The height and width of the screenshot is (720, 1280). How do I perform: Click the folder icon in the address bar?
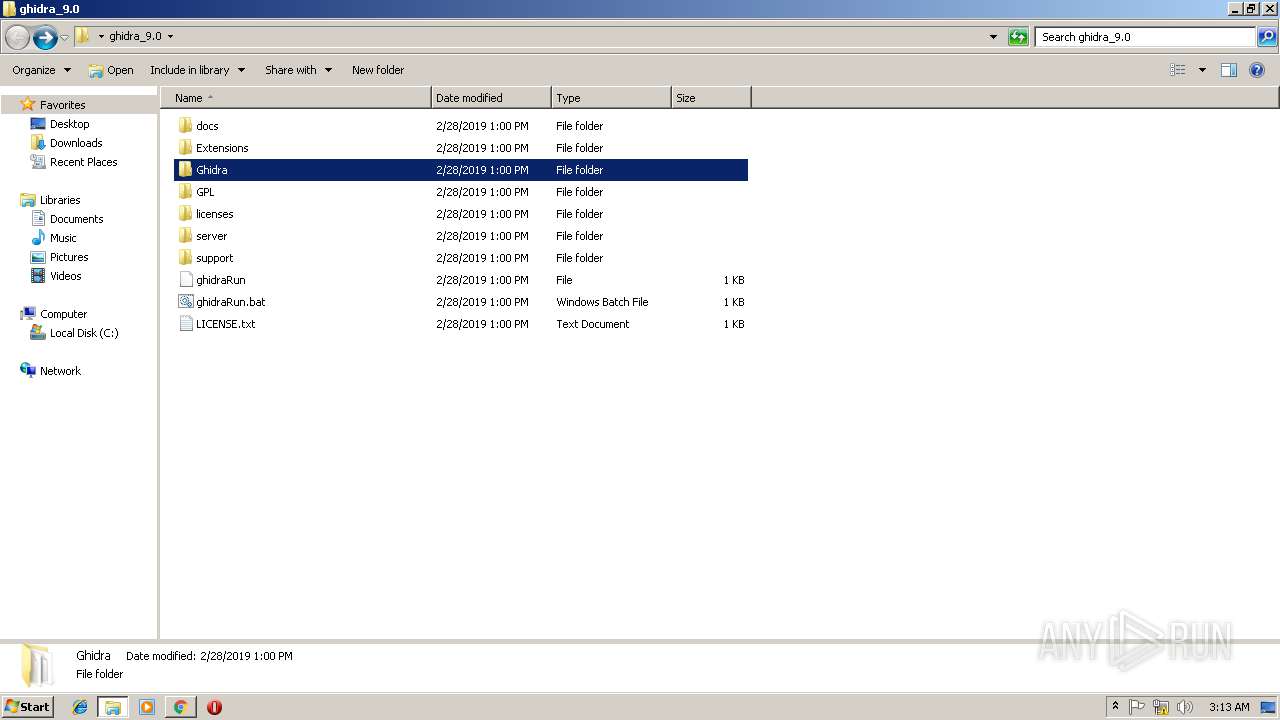[83, 36]
